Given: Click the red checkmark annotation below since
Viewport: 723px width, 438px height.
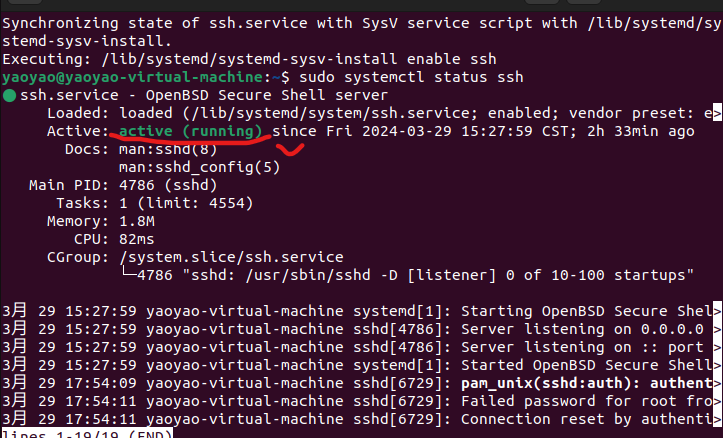Looking at the screenshot, I should coord(290,149).
